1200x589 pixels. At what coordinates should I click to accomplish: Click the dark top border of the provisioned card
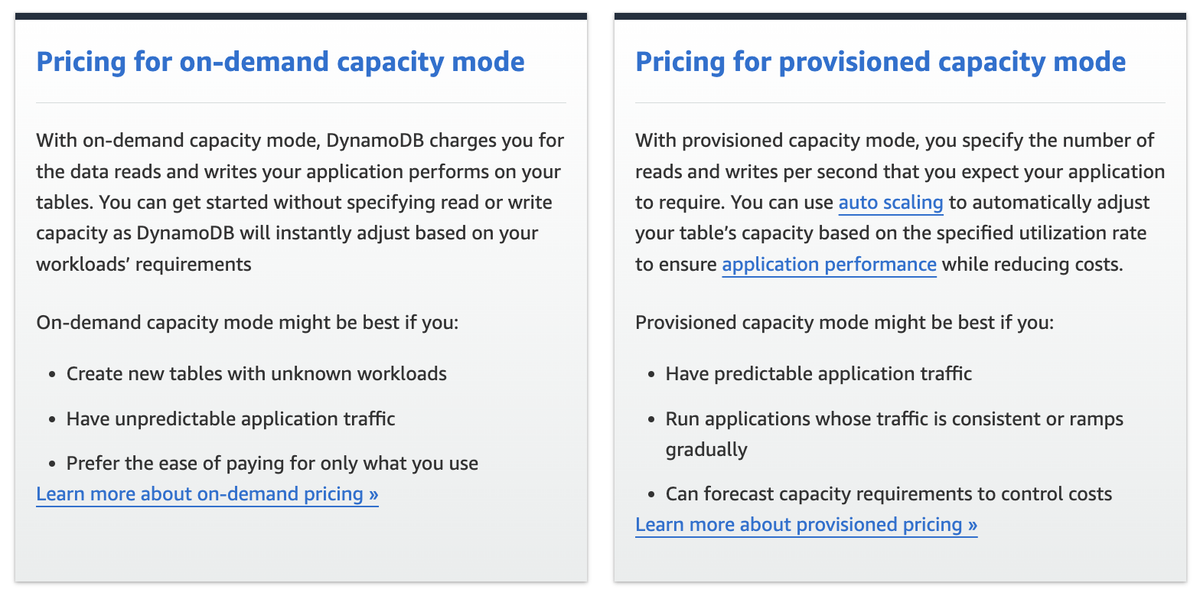(900, 16)
